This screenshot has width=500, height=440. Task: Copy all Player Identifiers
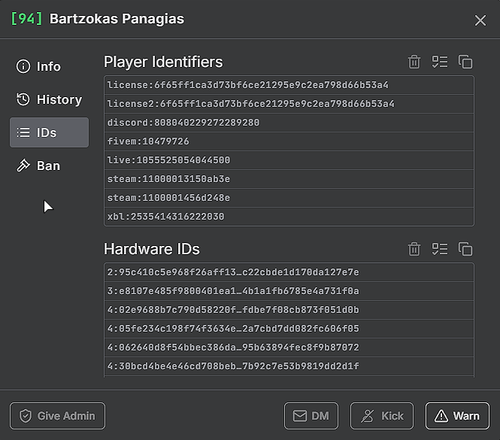click(465, 62)
